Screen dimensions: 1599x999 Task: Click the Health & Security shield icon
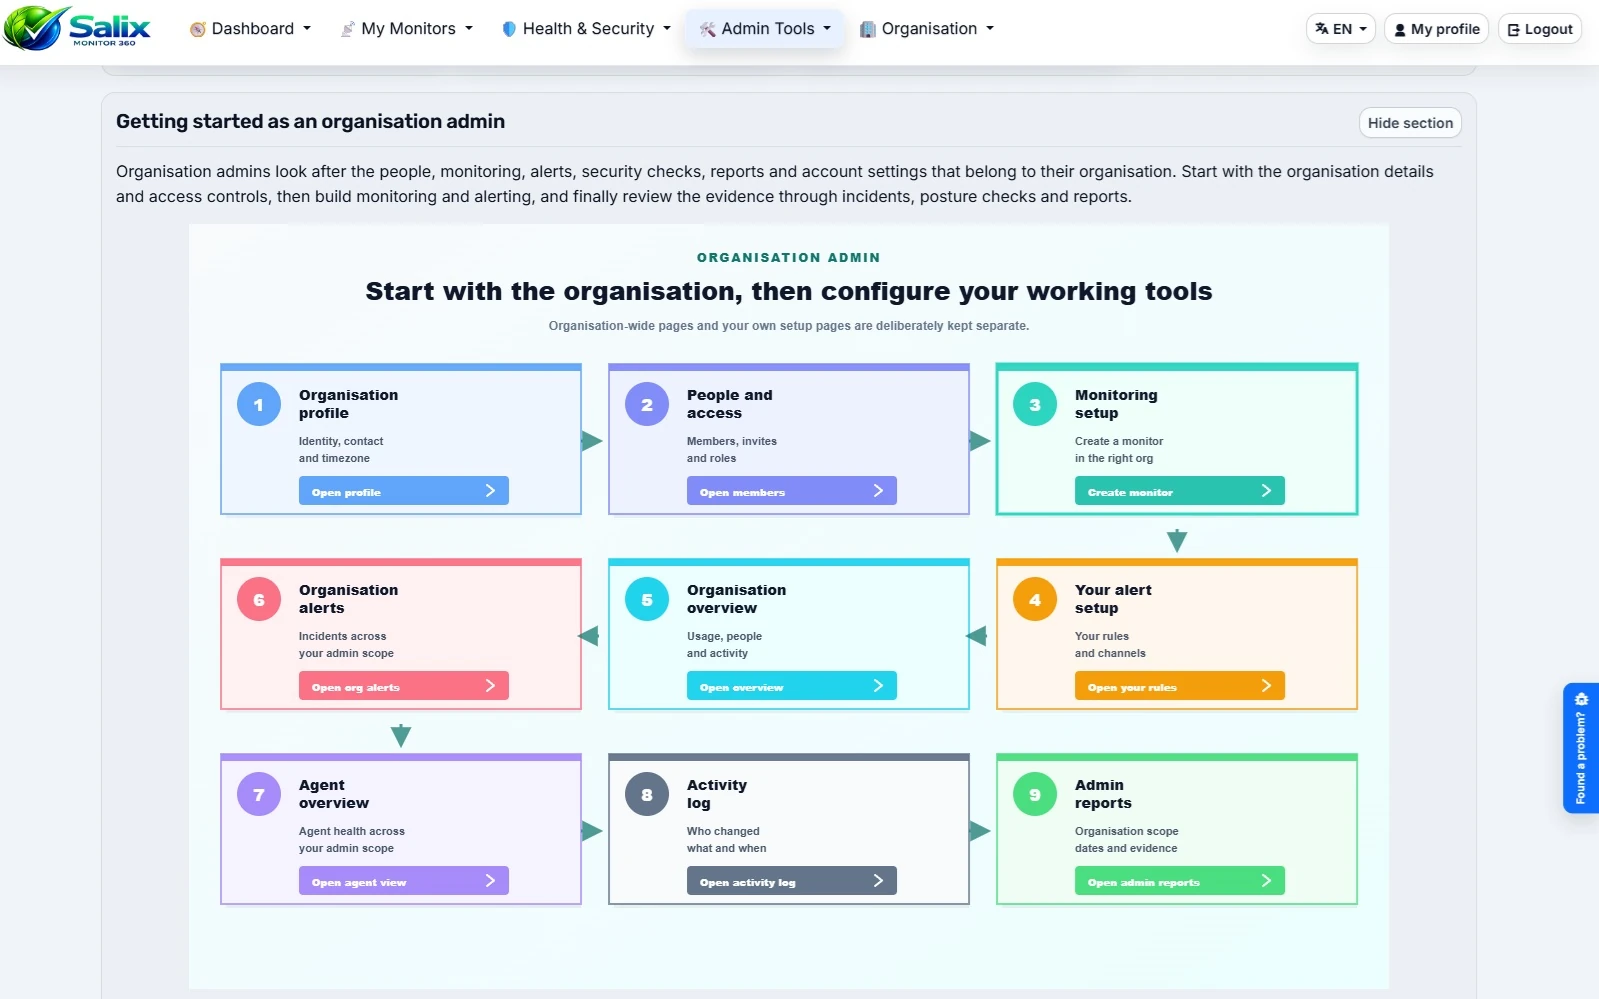[x=509, y=29]
